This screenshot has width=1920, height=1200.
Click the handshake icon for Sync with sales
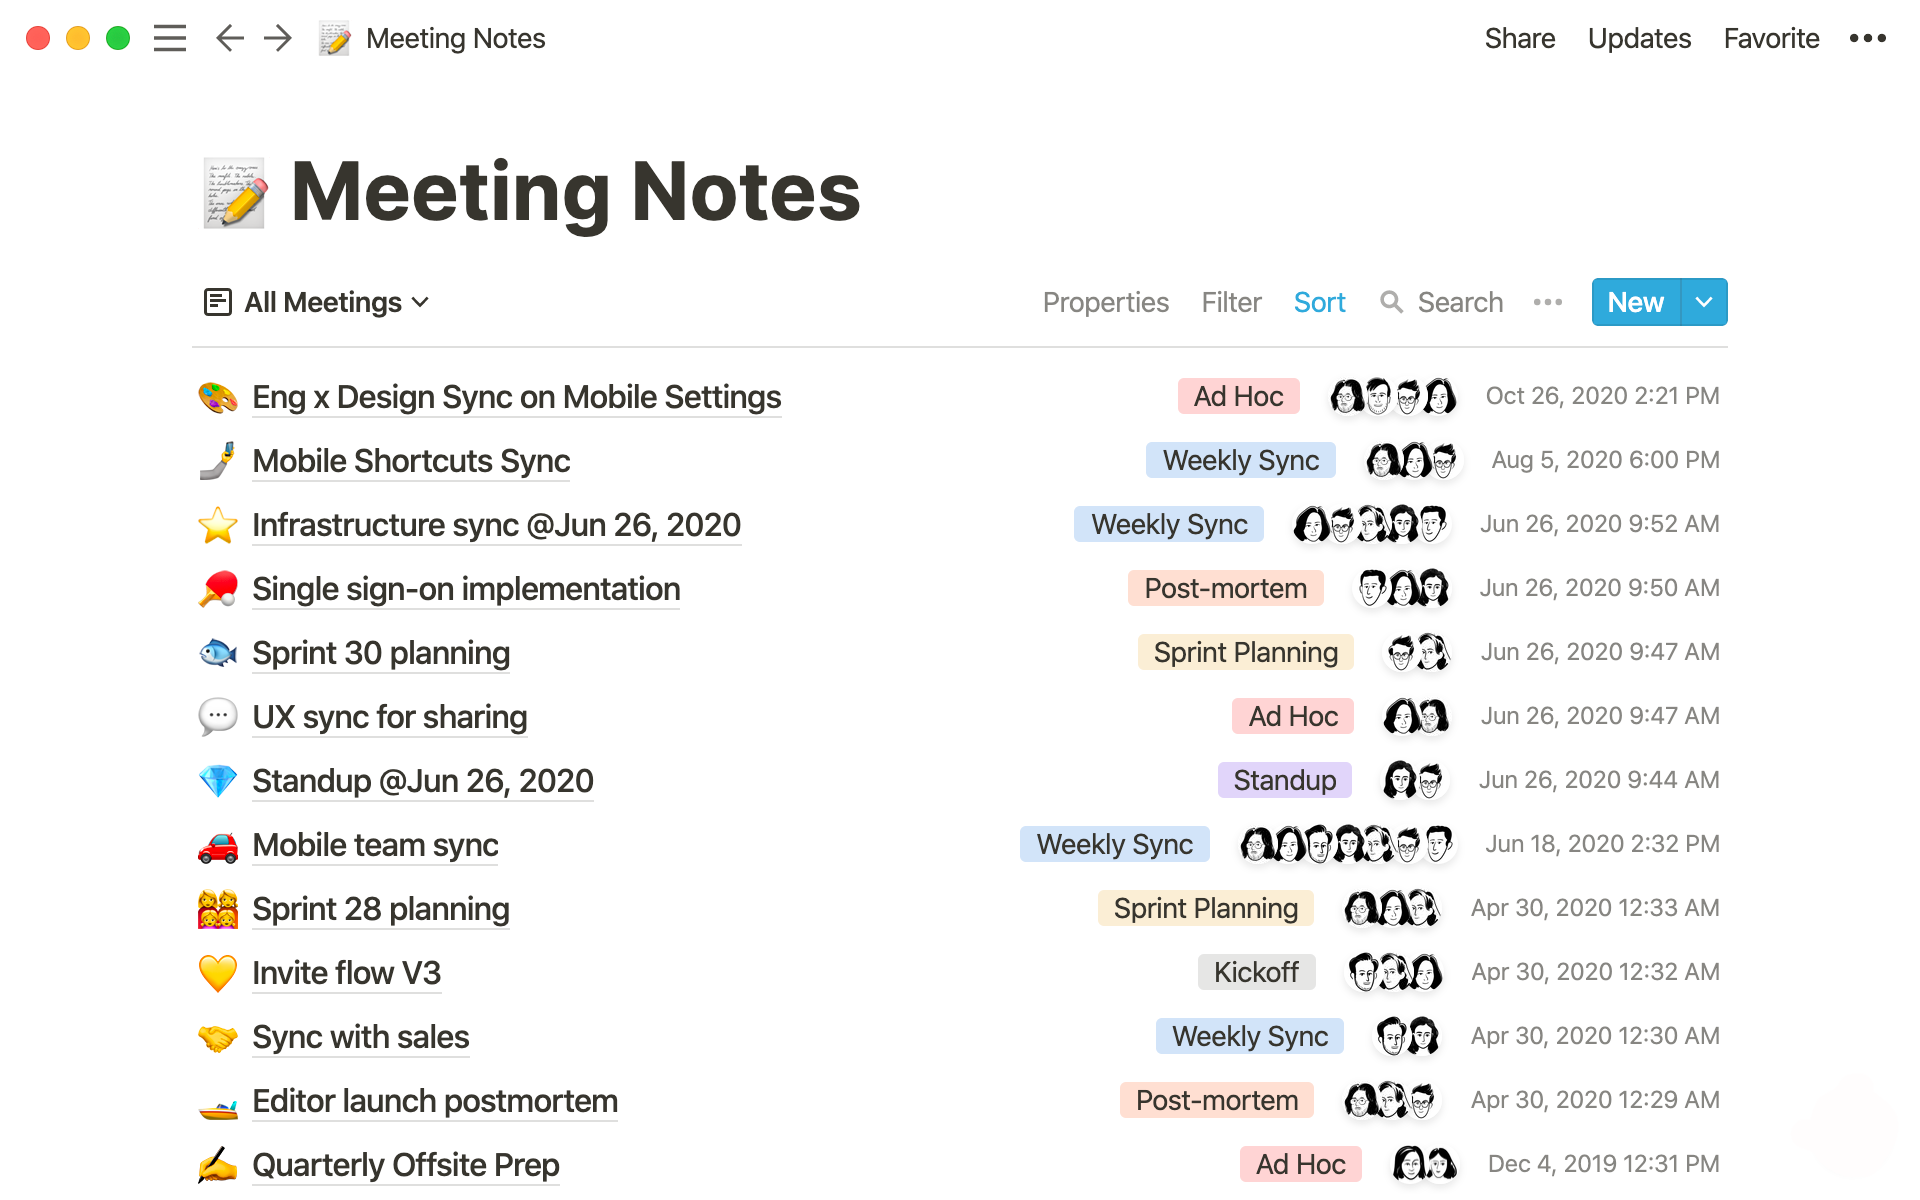(x=216, y=1035)
